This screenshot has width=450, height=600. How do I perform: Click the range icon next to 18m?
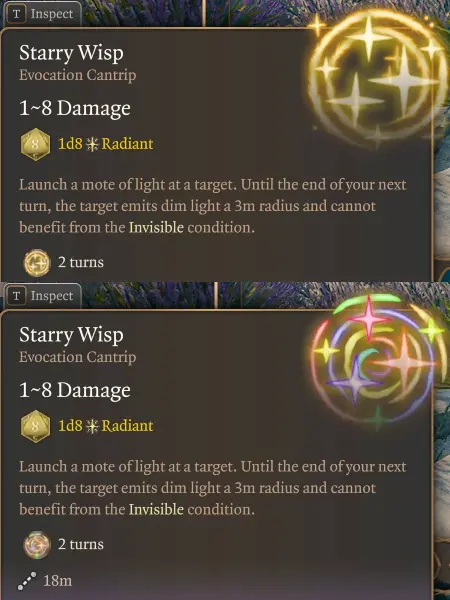tap(27, 581)
